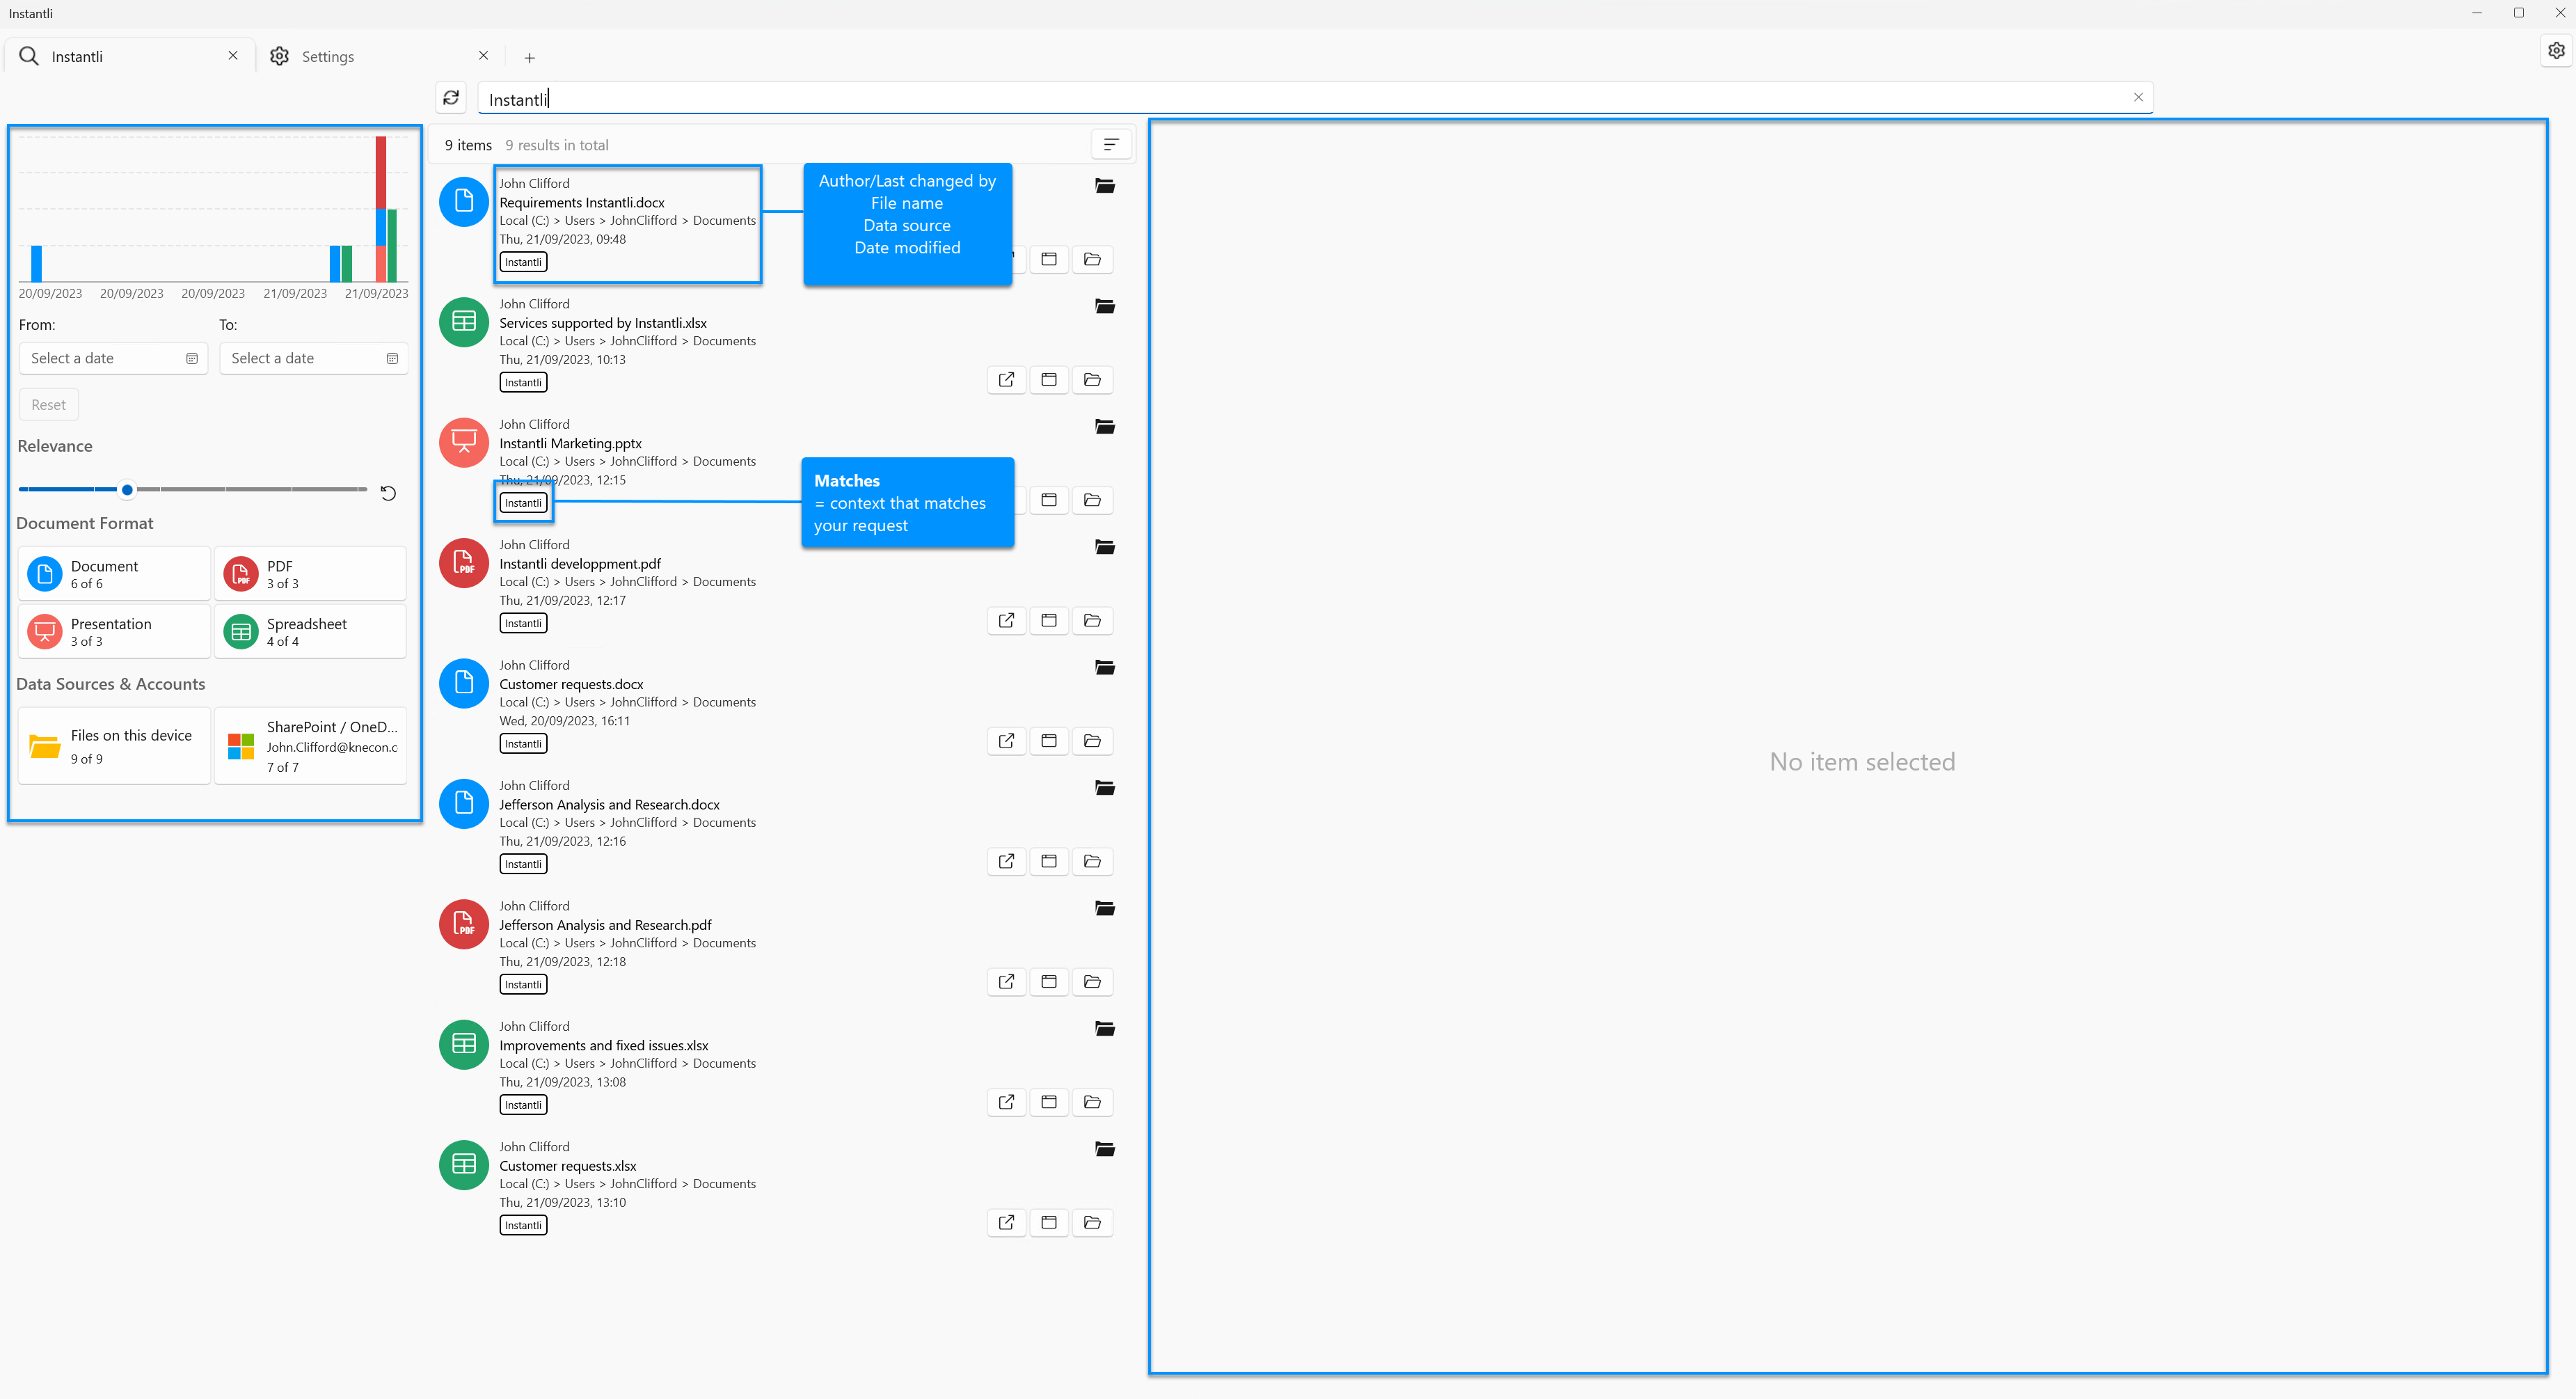Open containing folder for Requirements Instantli.docx
The width and height of the screenshot is (2576, 1399).
click(x=1092, y=260)
